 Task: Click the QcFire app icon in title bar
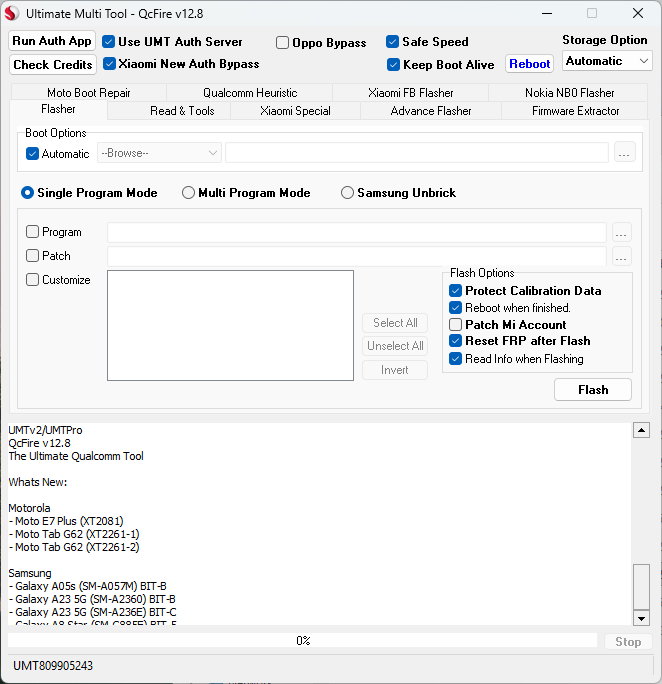tap(13, 14)
